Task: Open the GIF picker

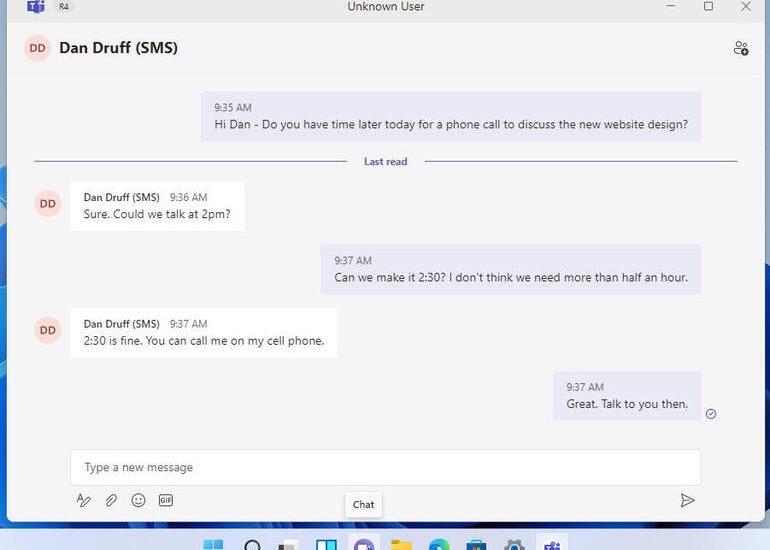Action: pos(166,500)
